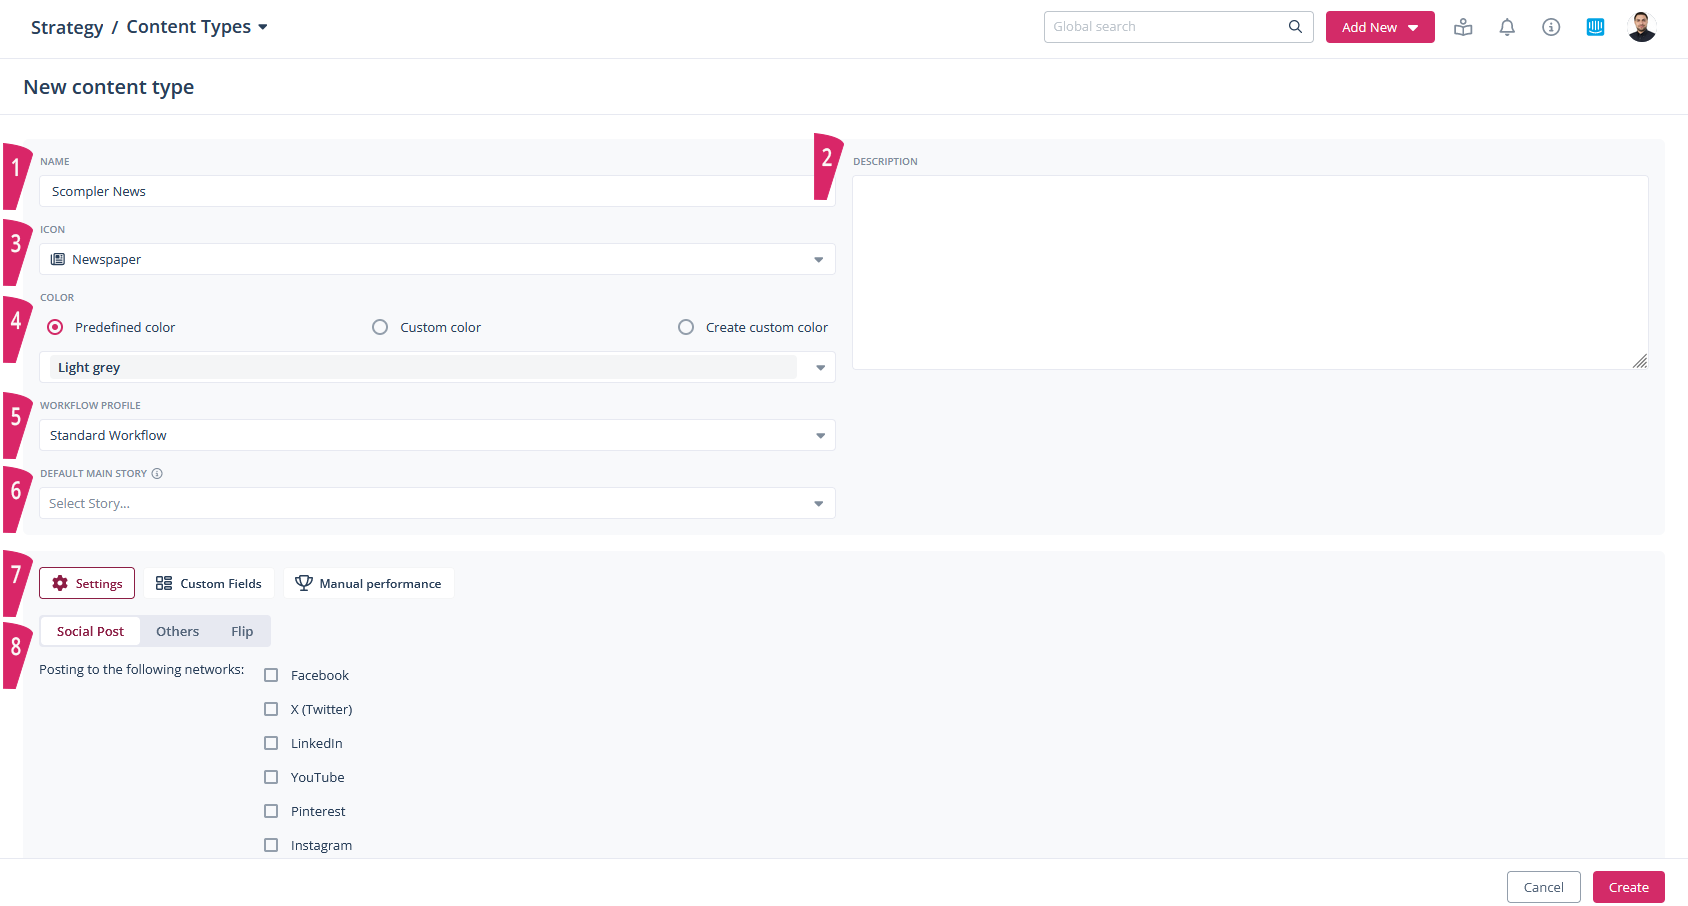The image size is (1688, 906).
Task: Open the Intercom chat icon
Action: [1595, 27]
